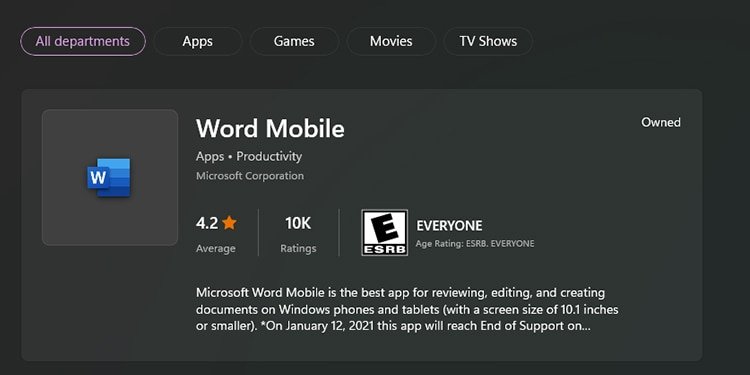
Task: Click the Owned status label
Action: tap(661, 122)
